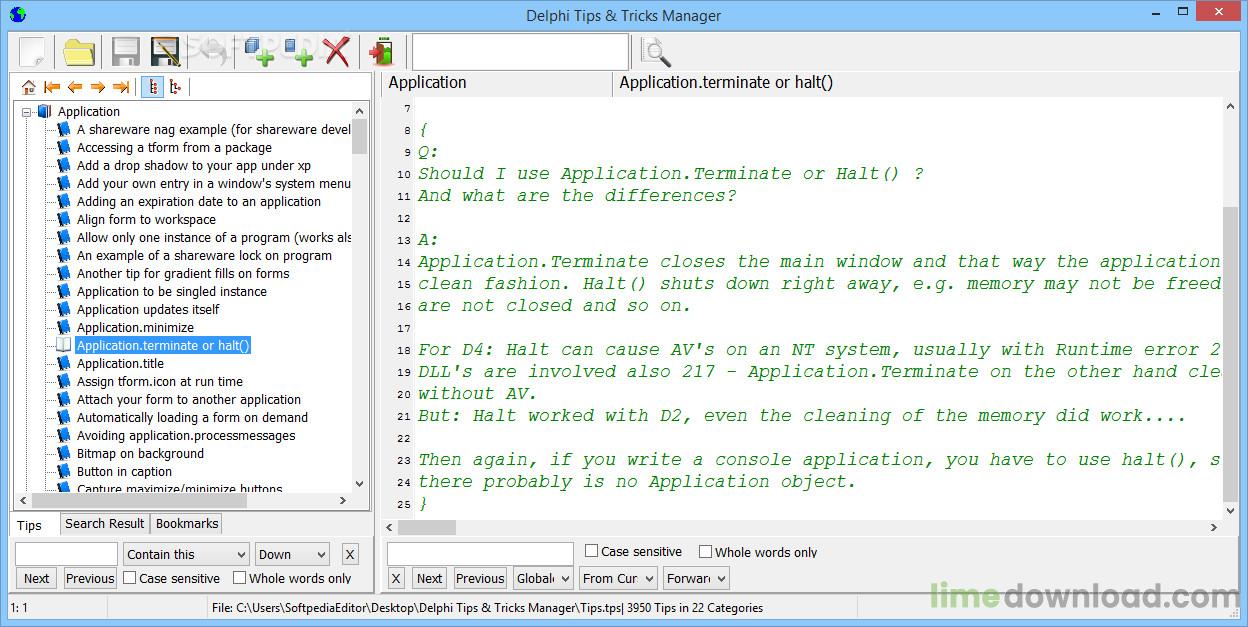
Task: Exit the application via the door icon
Action: [381, 51]
